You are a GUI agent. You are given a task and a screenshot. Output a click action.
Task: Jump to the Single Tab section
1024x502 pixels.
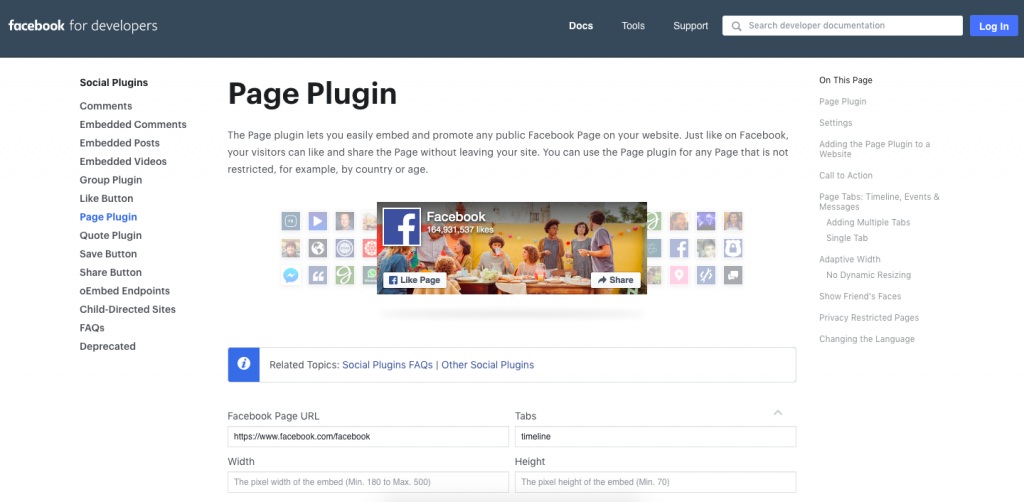pyautogui.click(x=847, y=238)
